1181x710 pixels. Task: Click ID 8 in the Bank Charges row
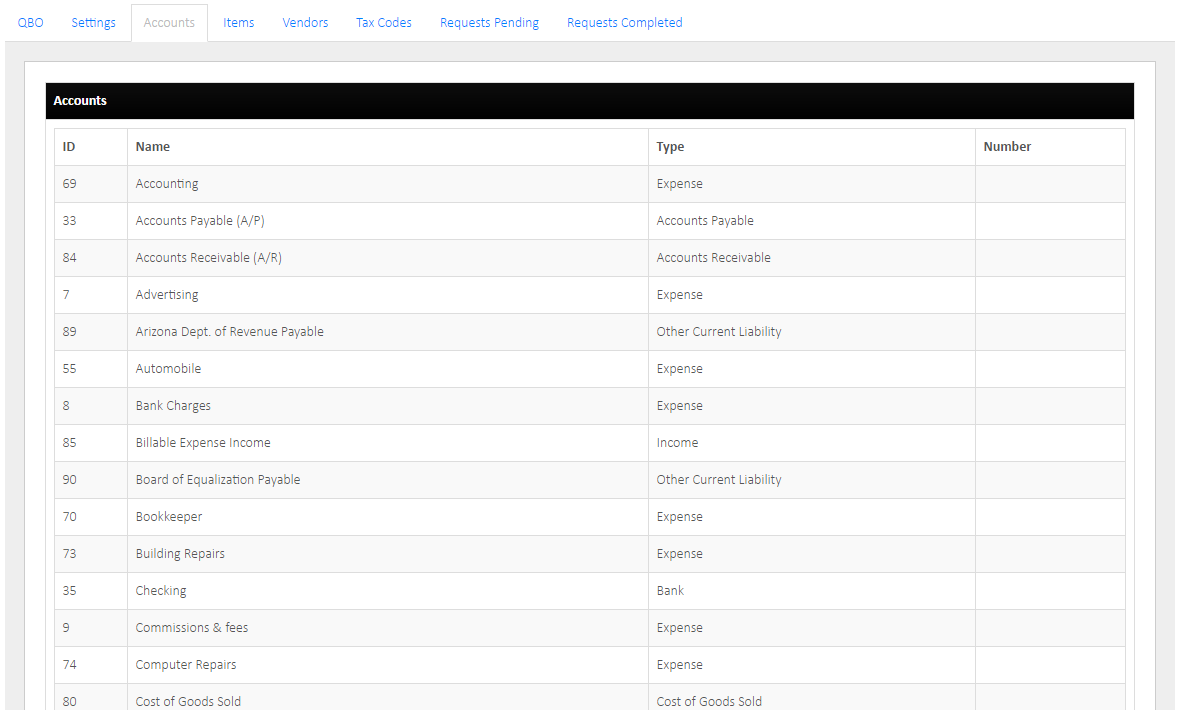click(x=66, y=405)
